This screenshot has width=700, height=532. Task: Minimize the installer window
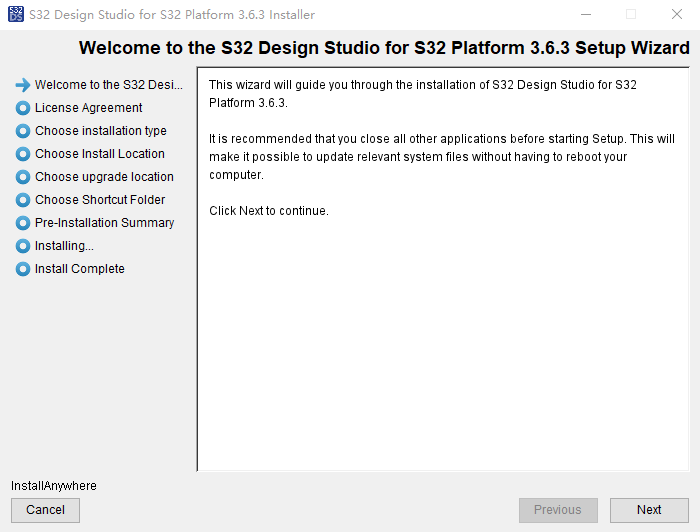point(586,14)
